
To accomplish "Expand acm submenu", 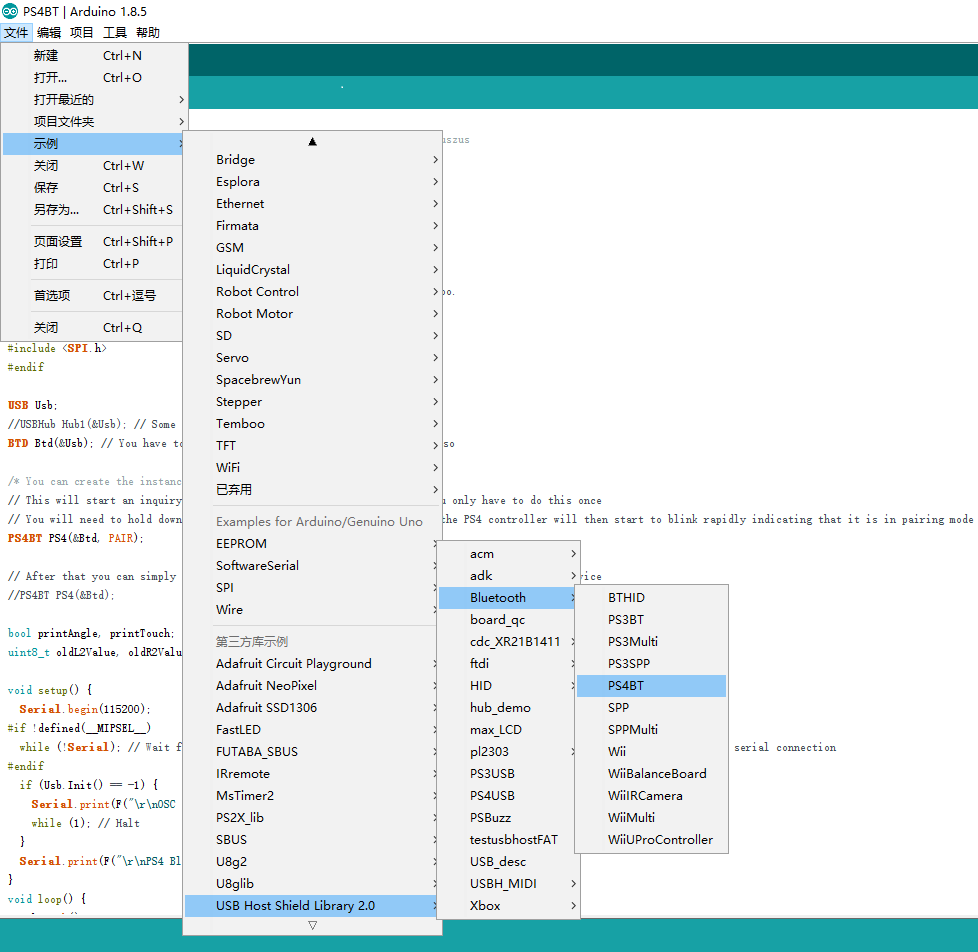I will pos(508,554).
